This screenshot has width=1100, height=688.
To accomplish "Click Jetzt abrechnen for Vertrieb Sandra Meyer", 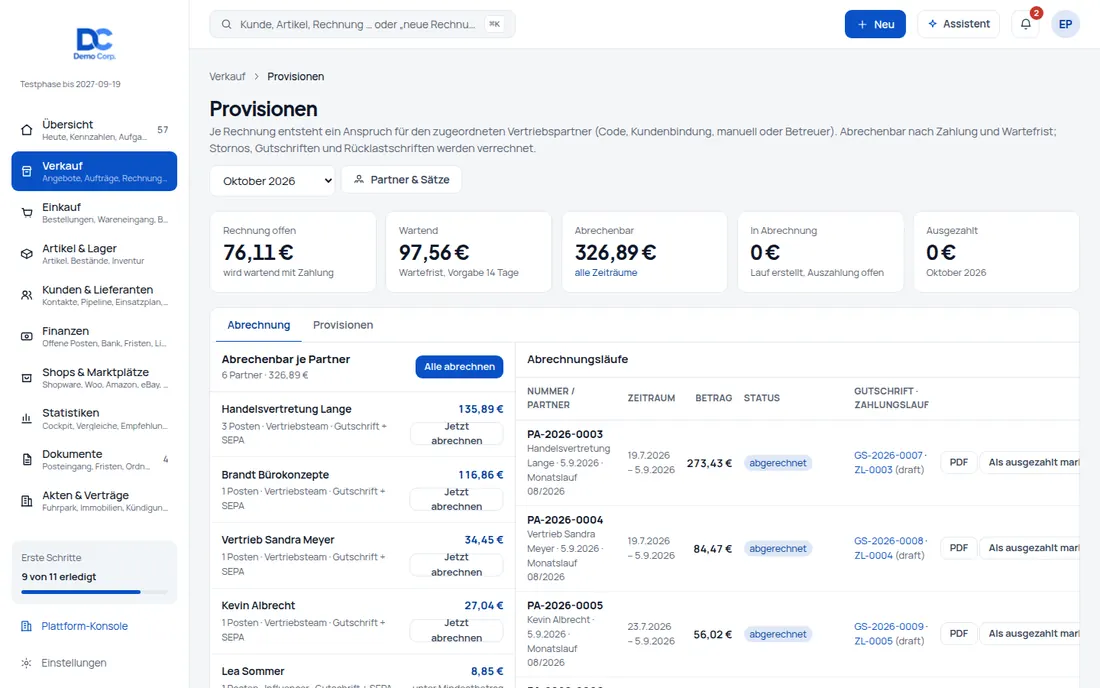I will click(x=457, y=565).
